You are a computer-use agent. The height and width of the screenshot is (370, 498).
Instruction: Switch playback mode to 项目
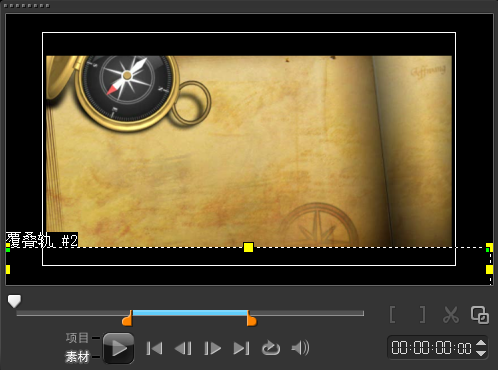[77, 338]
